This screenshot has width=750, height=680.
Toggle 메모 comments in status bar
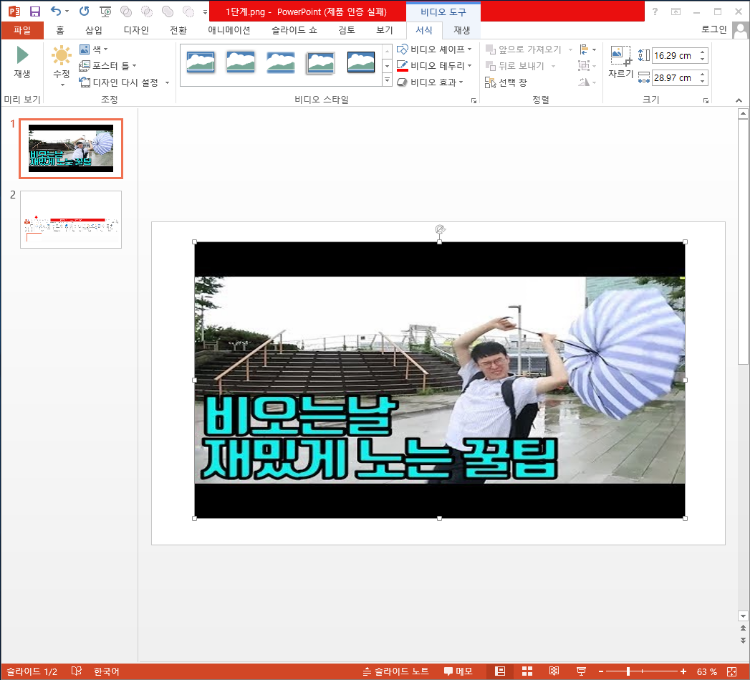[458, 671]
